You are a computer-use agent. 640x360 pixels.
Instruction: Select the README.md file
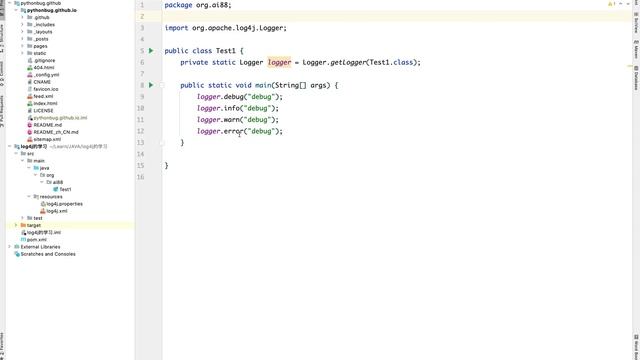pos(47,125)
